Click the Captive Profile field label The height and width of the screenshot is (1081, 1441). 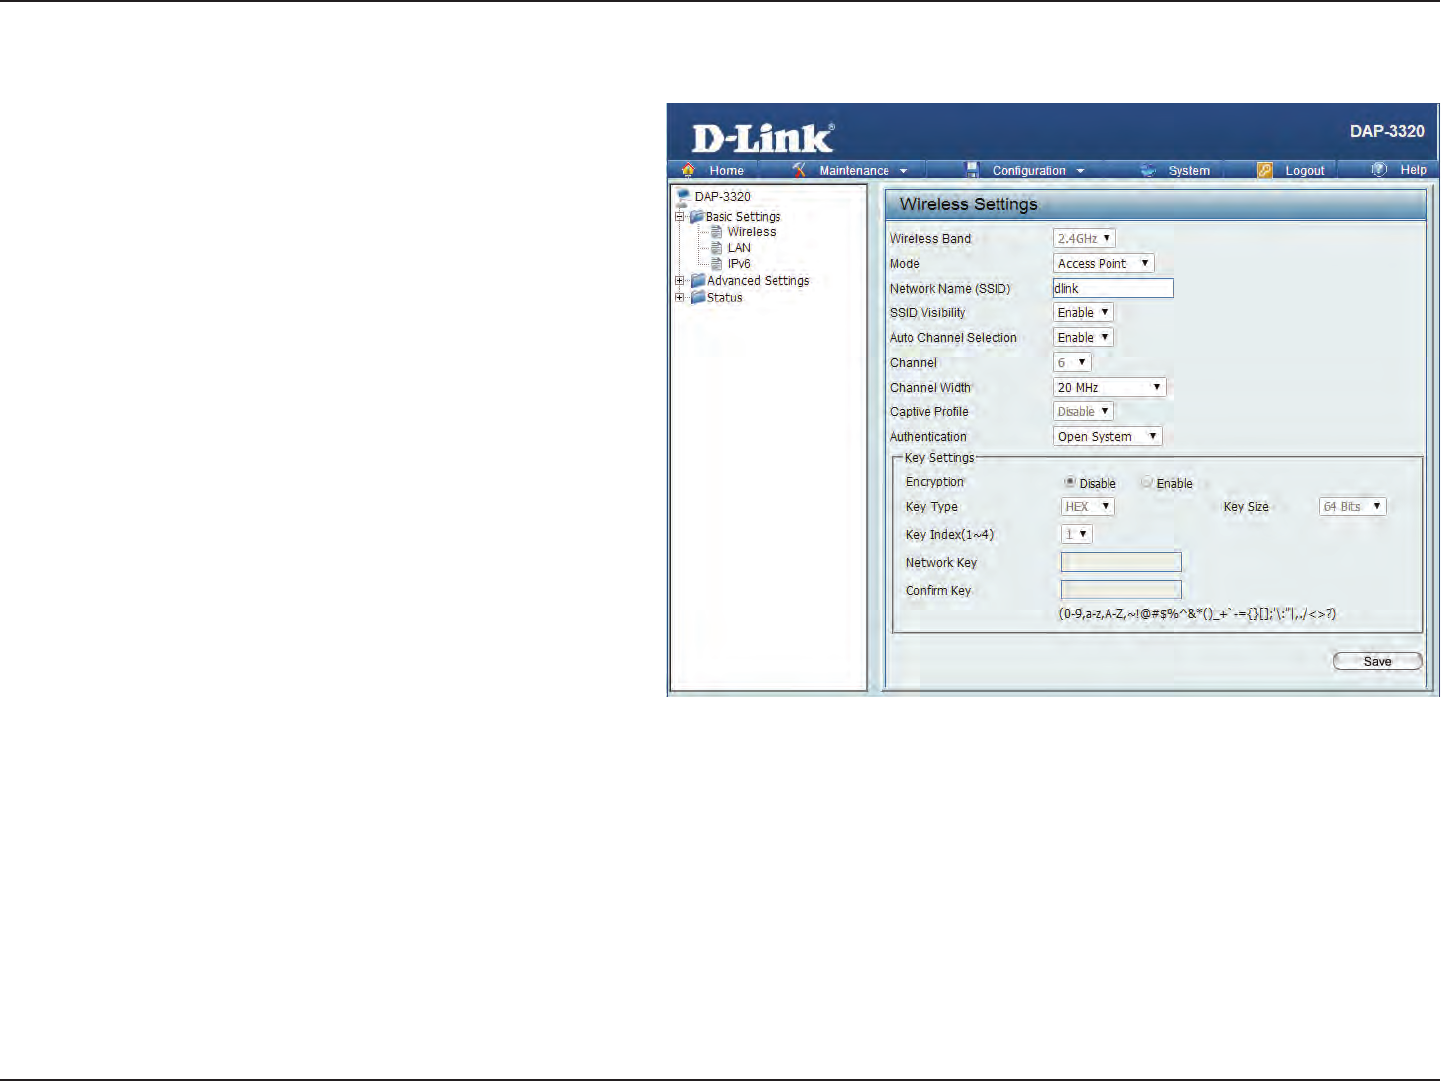point(929,412)
